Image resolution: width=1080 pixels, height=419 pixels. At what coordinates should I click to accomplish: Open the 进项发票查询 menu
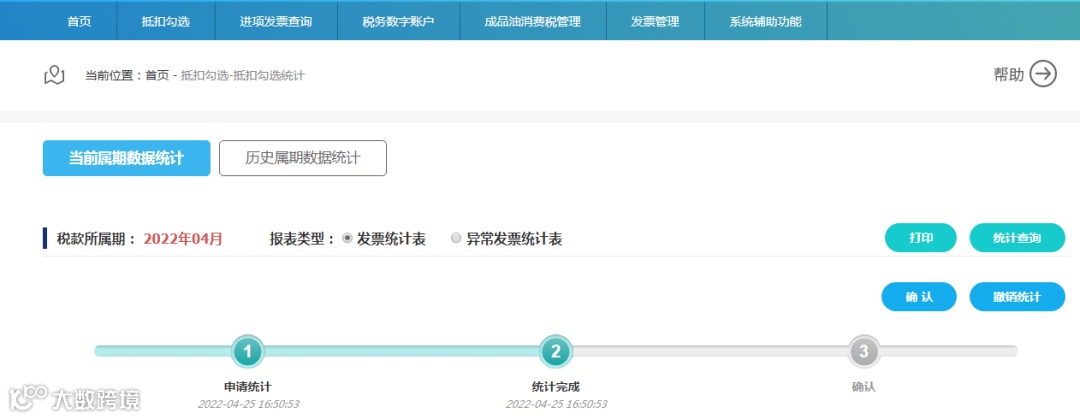tap(276, 21)
